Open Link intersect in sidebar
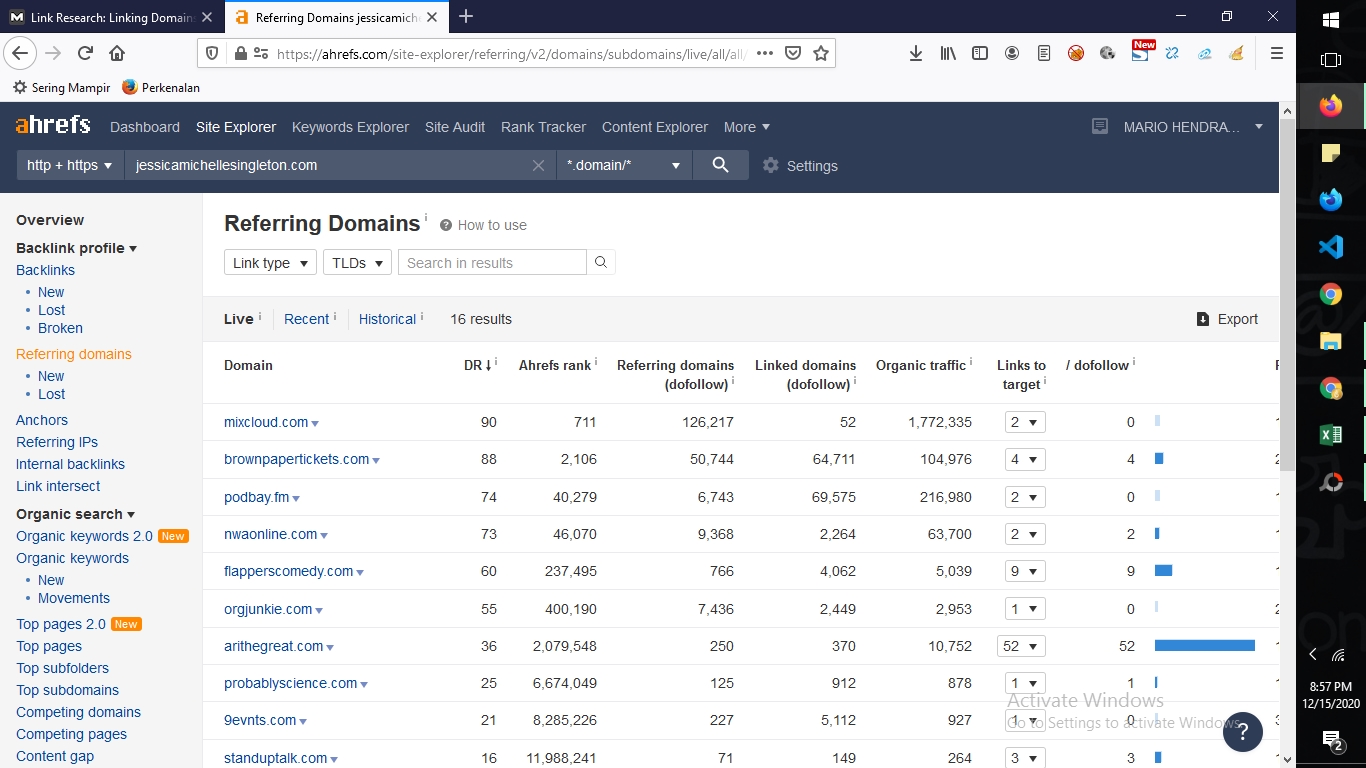This screenshot has width=1366, height=768. click(x=58, y=486)
